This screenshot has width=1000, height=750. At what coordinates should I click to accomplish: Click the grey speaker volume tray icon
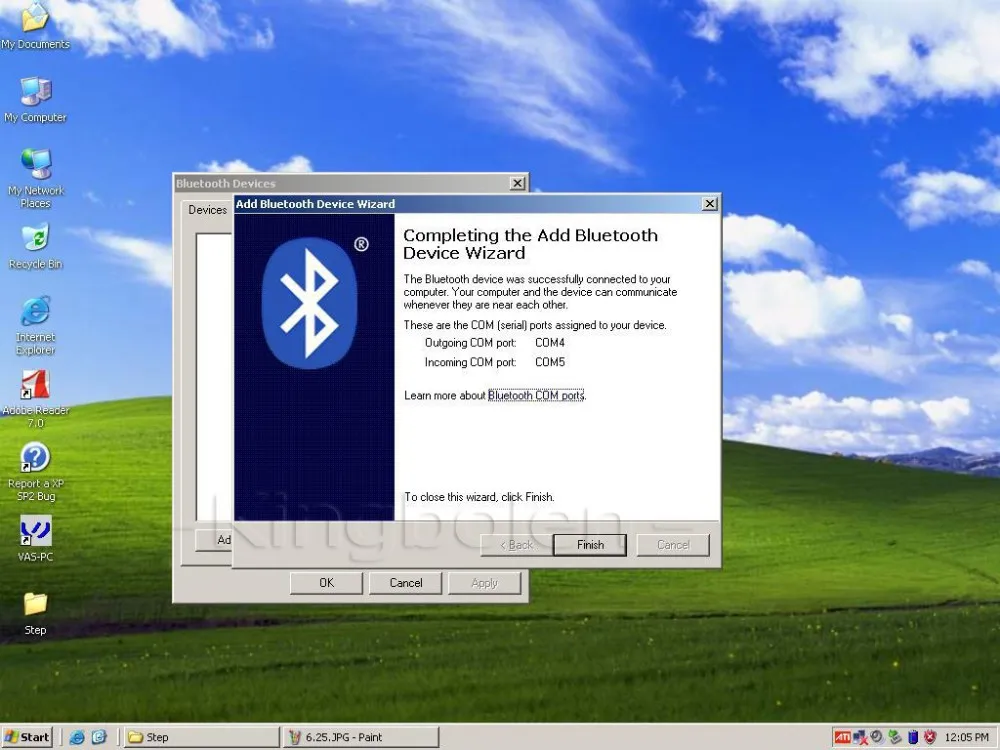click(x=877, y=737)
